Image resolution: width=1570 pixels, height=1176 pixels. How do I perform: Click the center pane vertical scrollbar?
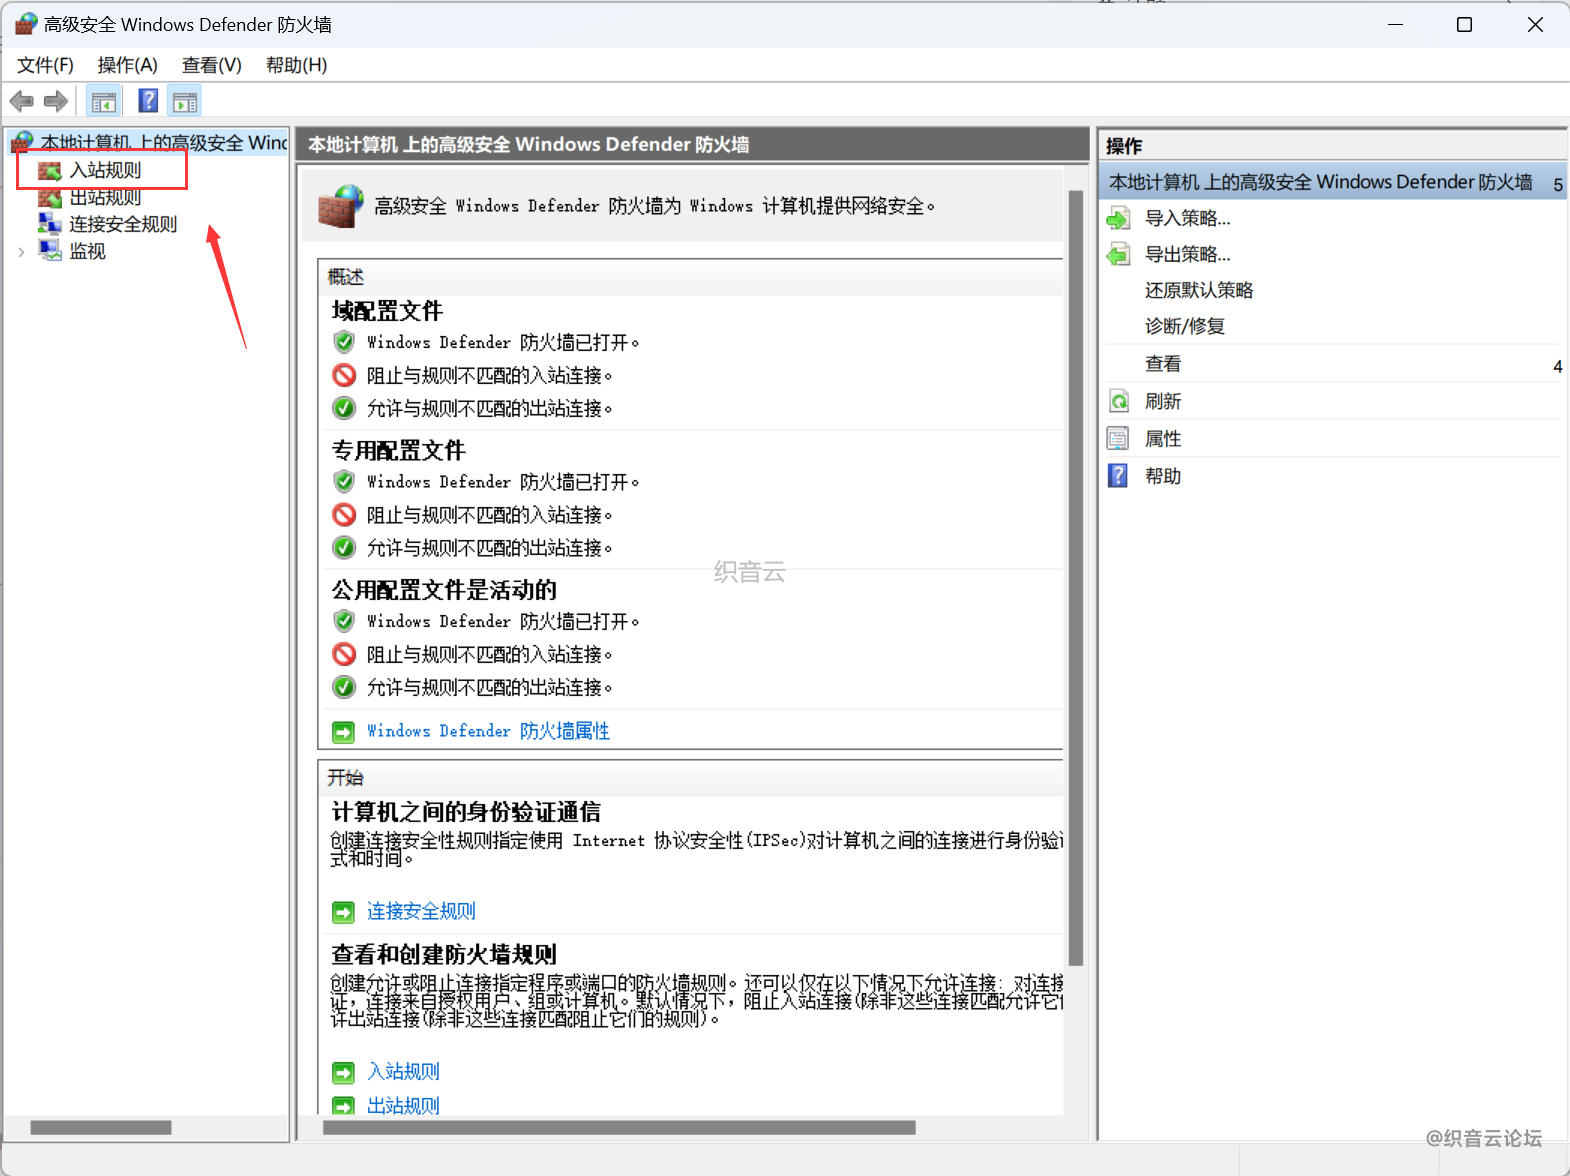pyautogui.click(x=1076, y=578)
